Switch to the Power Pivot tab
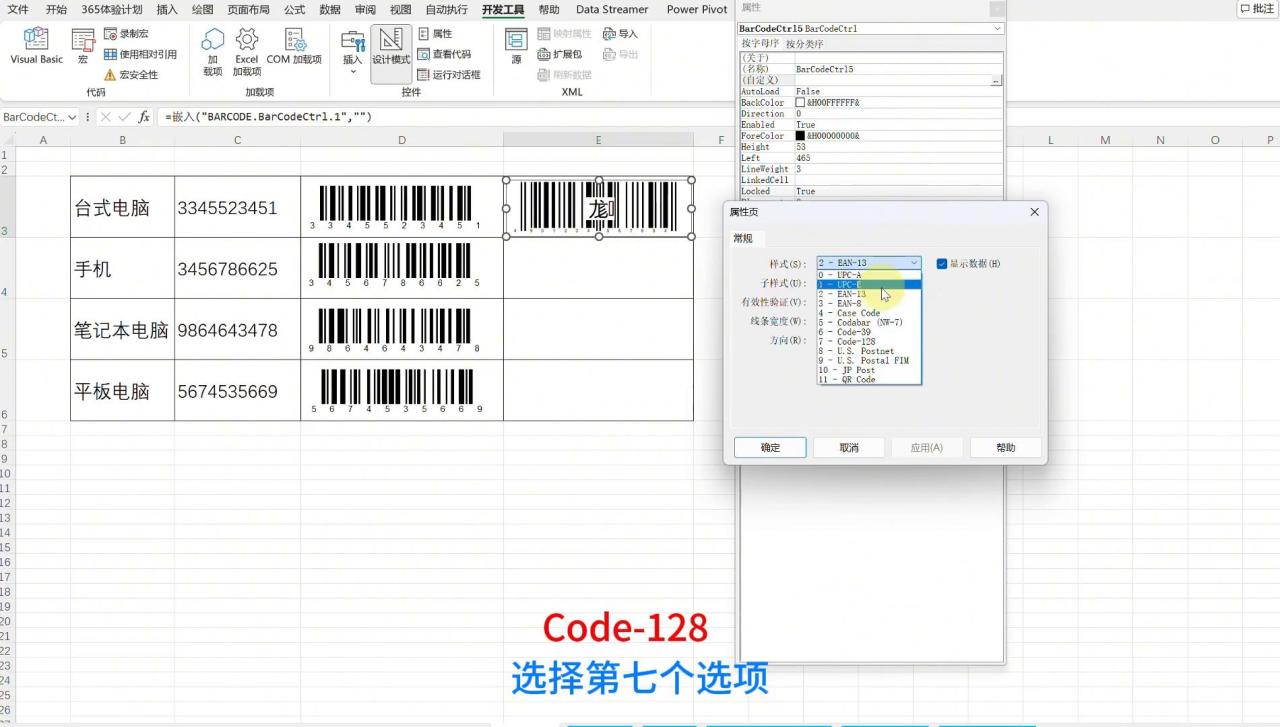 pos(697,9)
